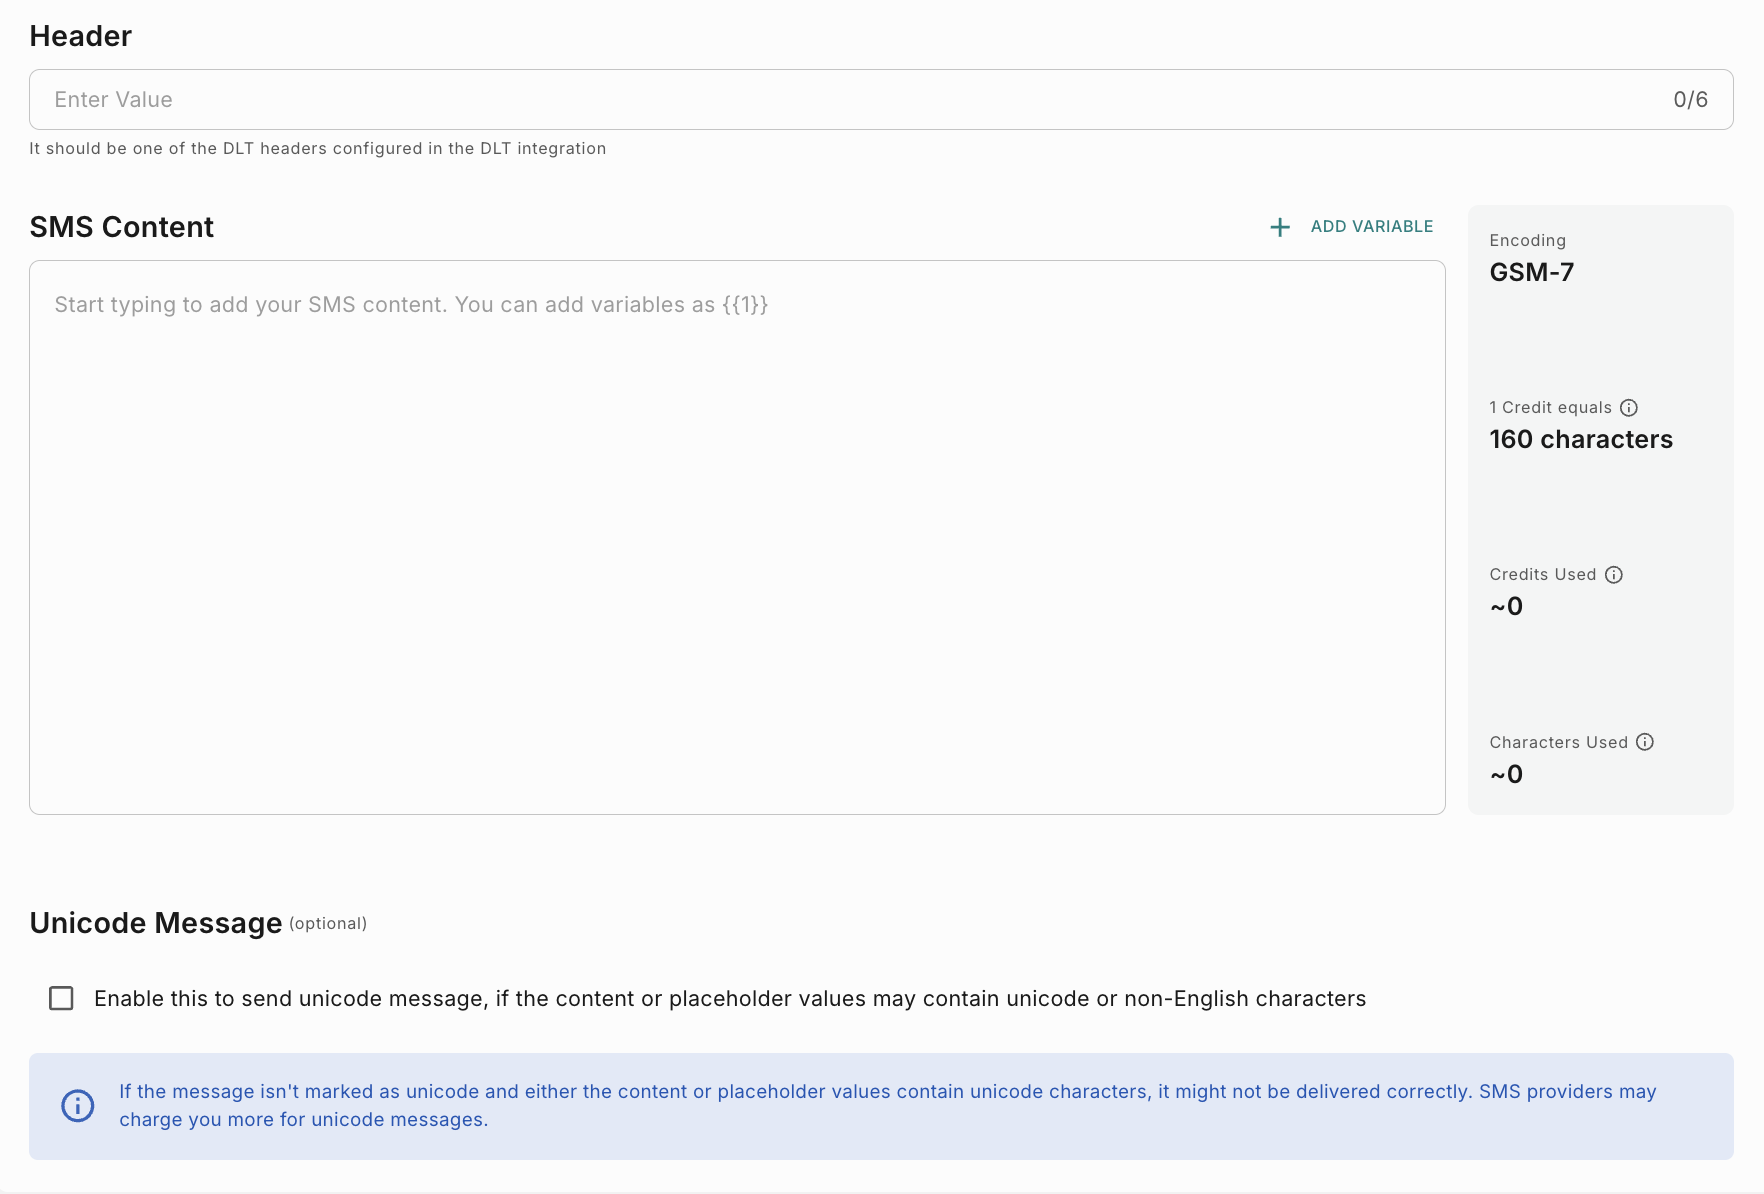This screenshot has width=1764, height=1194.
Task: Click the ~0 value under Characters Used
Action: 1507,774
